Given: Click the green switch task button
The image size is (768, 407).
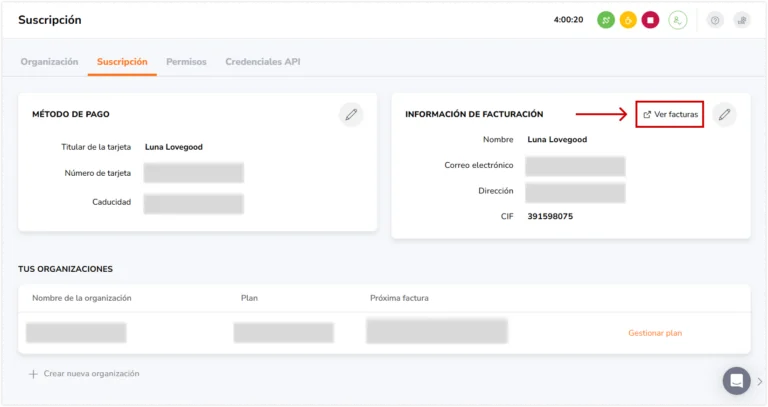Looking at the screenshot, I should click(606, 20).
